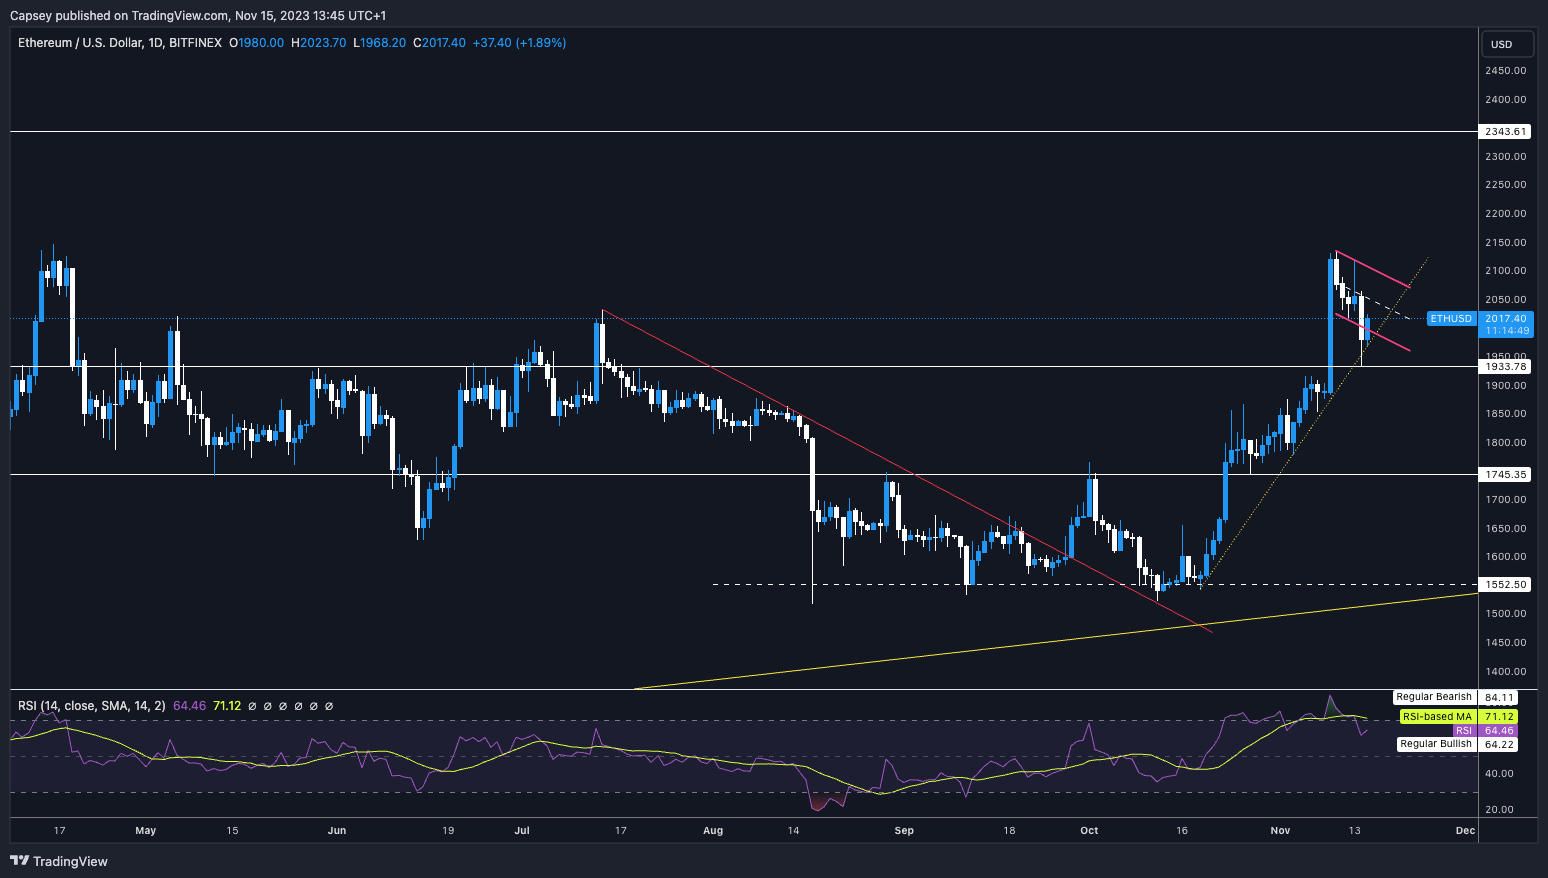Select the 2343.61 resistance price label
1548x878 pixels.
pos(1506,131)
